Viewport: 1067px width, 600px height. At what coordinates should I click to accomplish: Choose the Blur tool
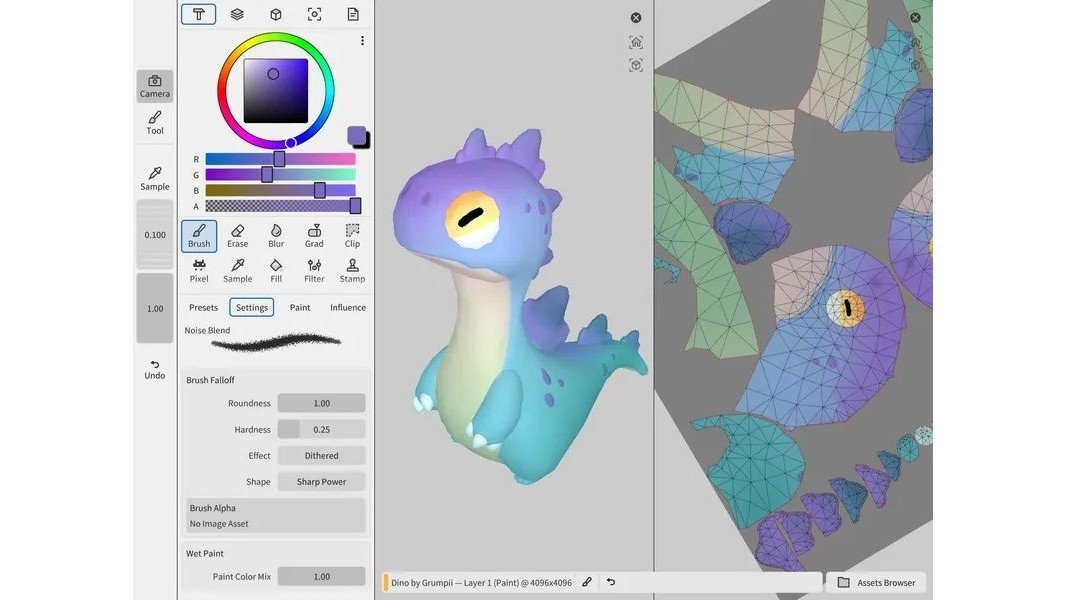coord(276,236)
